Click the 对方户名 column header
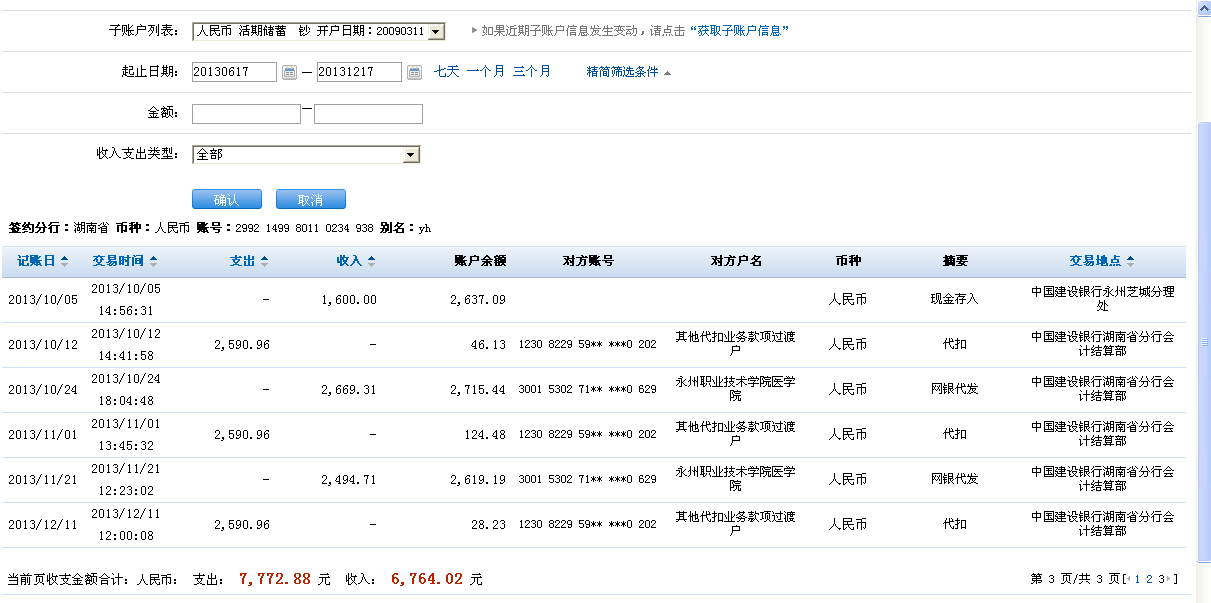Screen dimensions: 1211x603 pyautogui.click(x=736, y=261)
